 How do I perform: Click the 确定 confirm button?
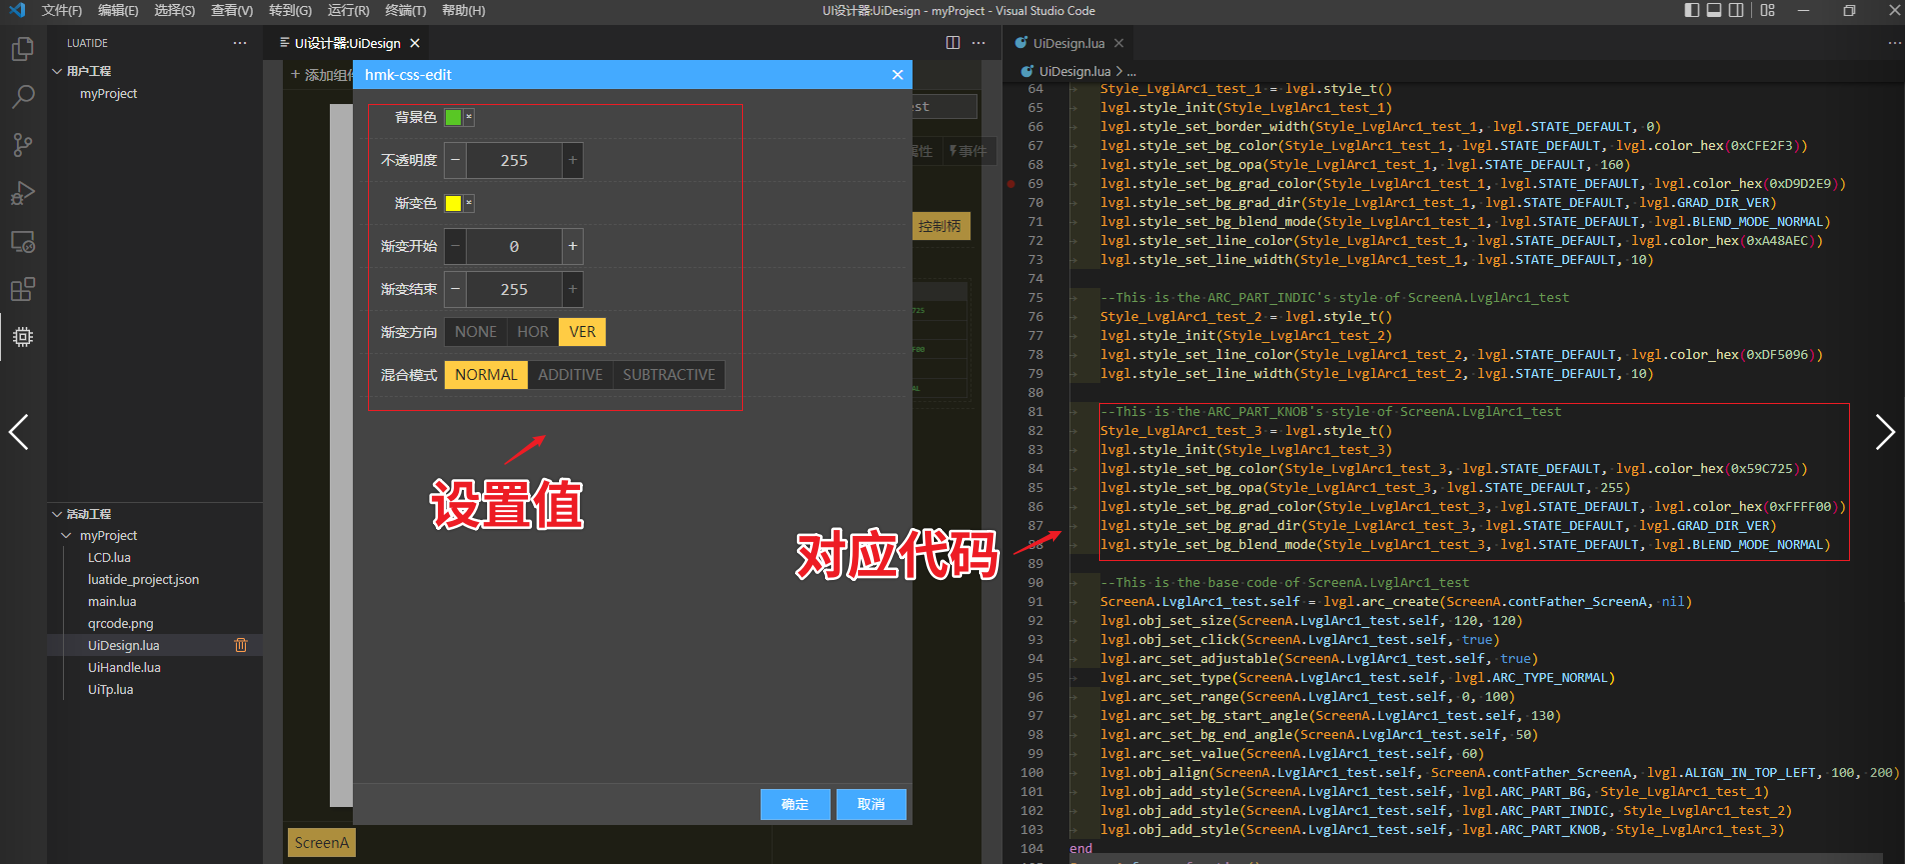coord(795,804)
